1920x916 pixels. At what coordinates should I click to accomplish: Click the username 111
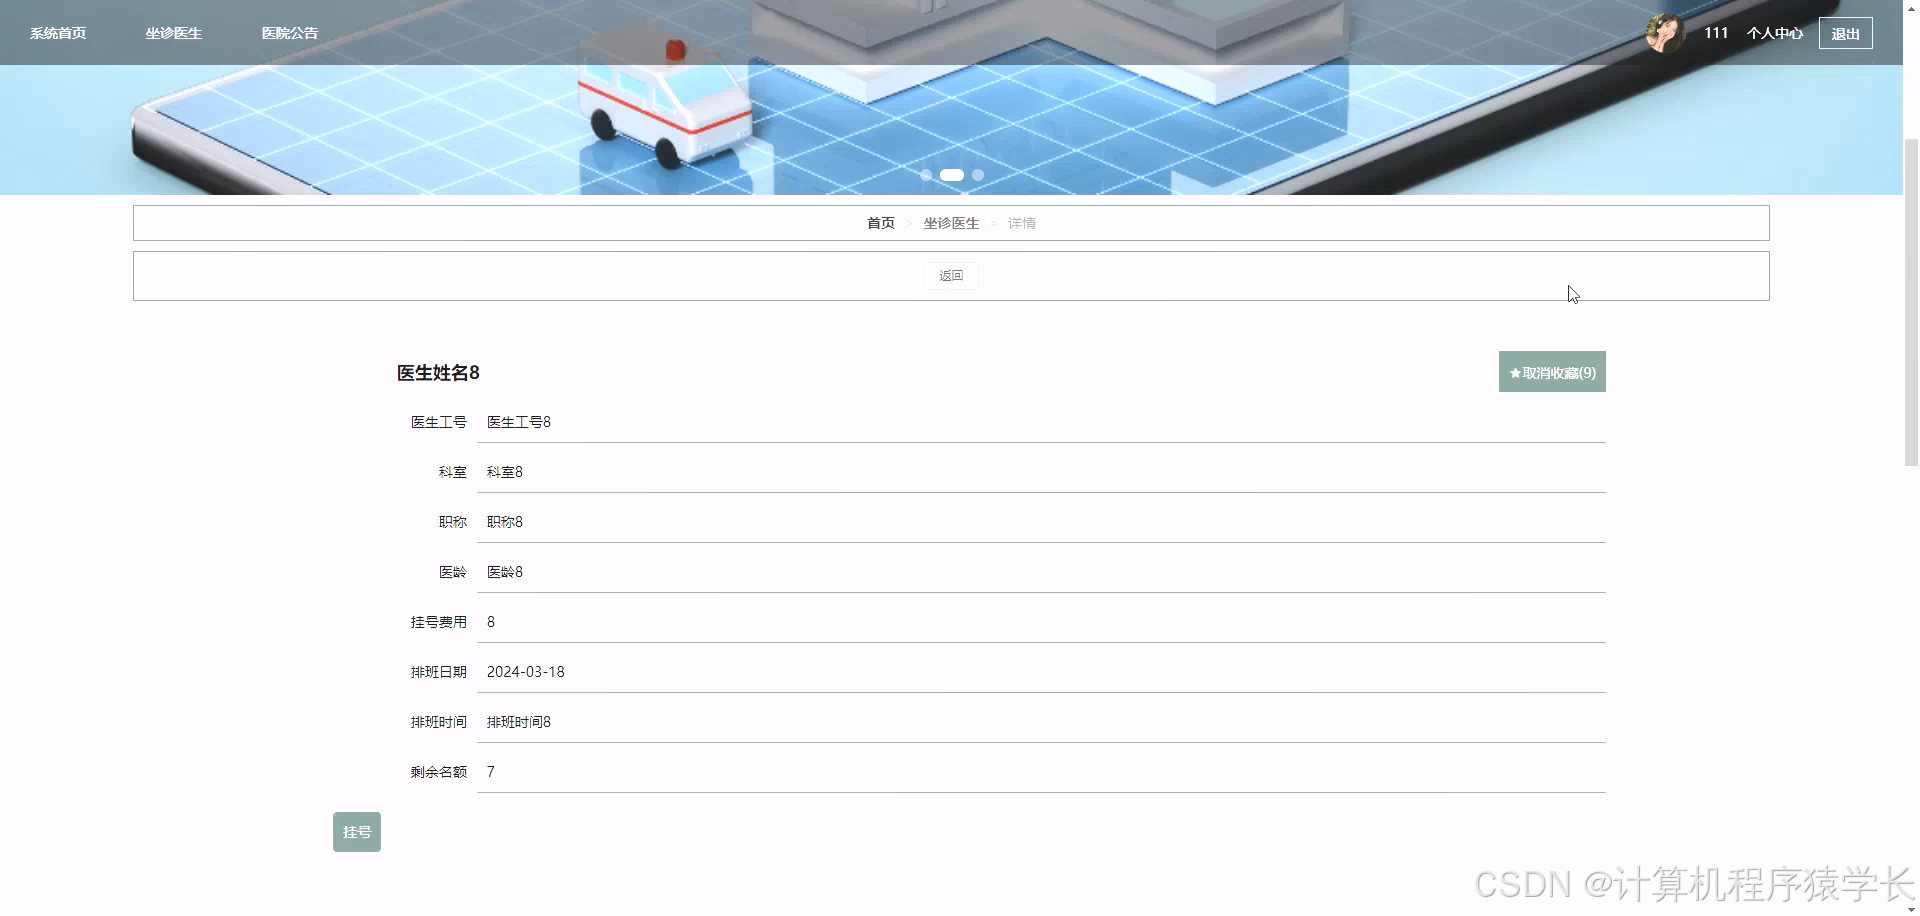pyautogui.click(x=1716, y=33)
